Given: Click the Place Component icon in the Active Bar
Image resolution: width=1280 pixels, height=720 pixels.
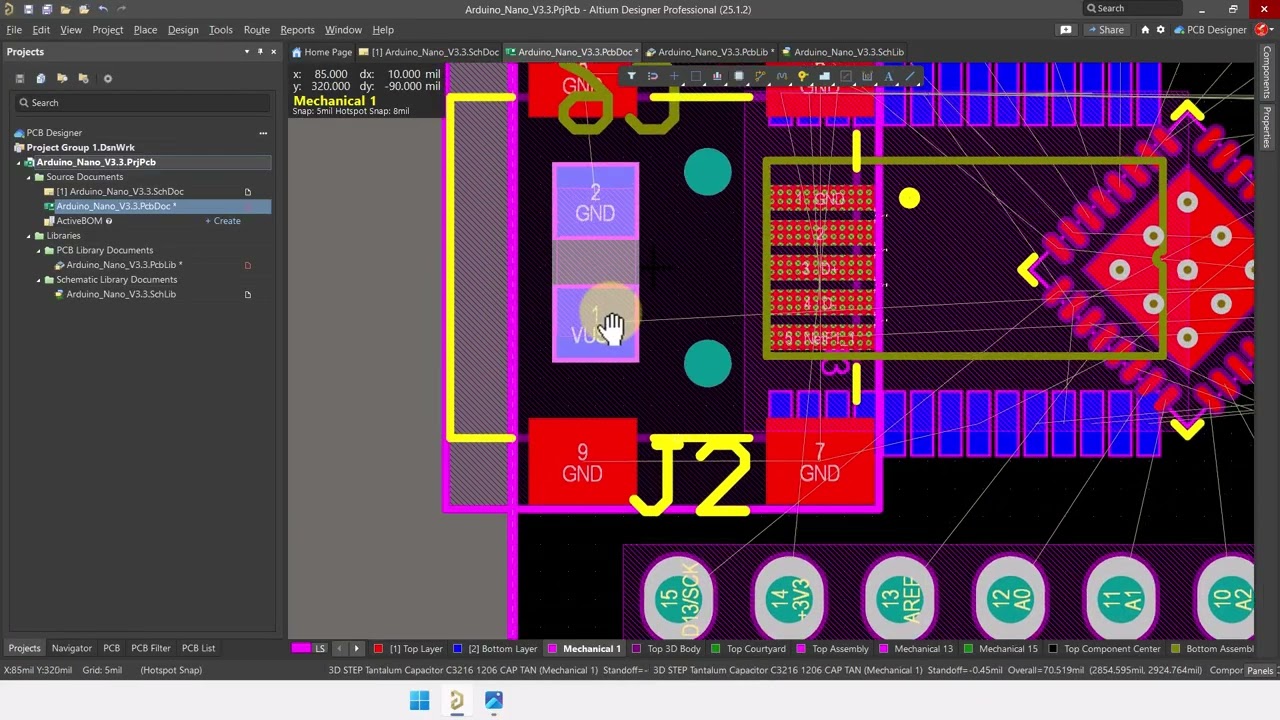Looking at the screenshot, I should 739,76.
